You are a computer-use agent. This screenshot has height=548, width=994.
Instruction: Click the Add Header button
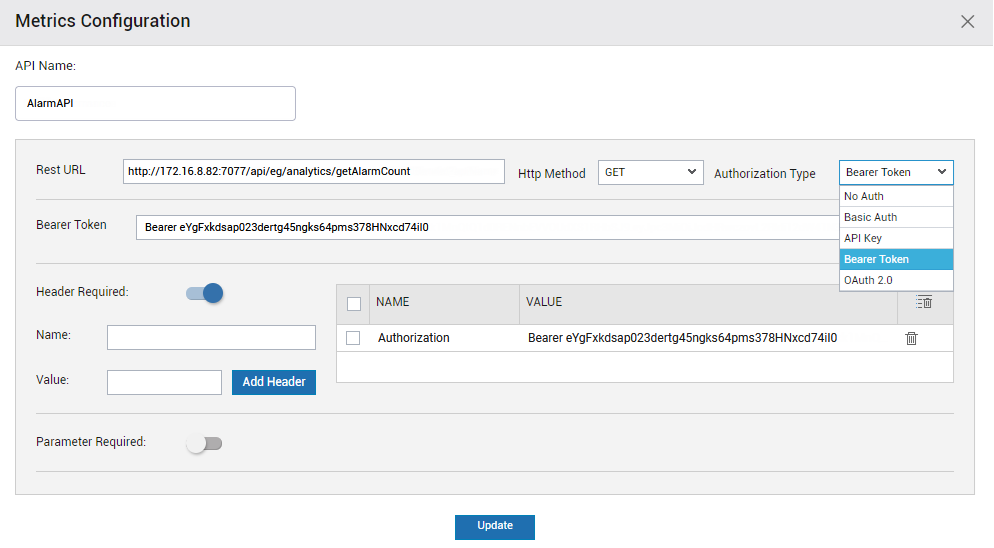point(274,382)
